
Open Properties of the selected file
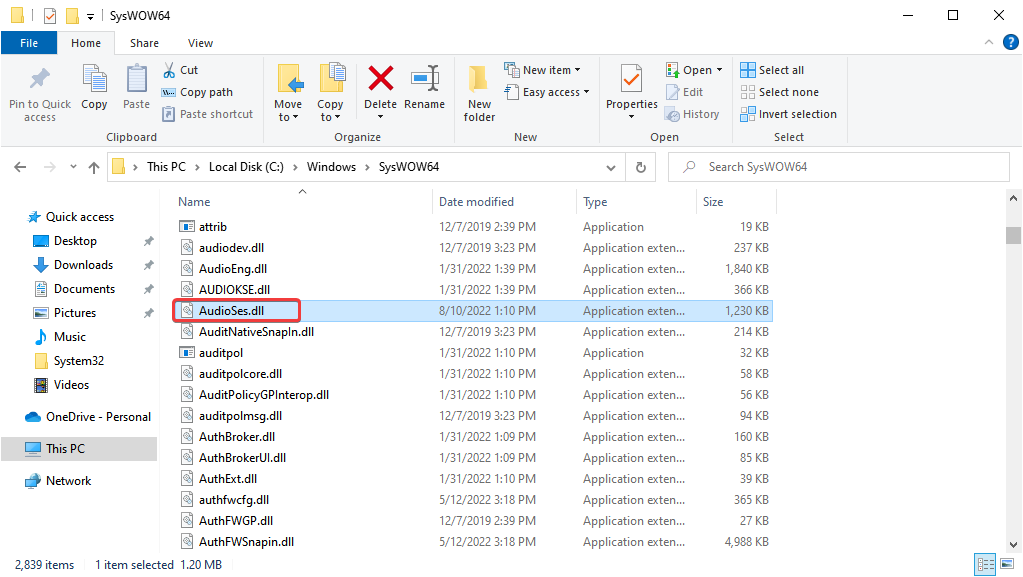click(x=632, y=86)
